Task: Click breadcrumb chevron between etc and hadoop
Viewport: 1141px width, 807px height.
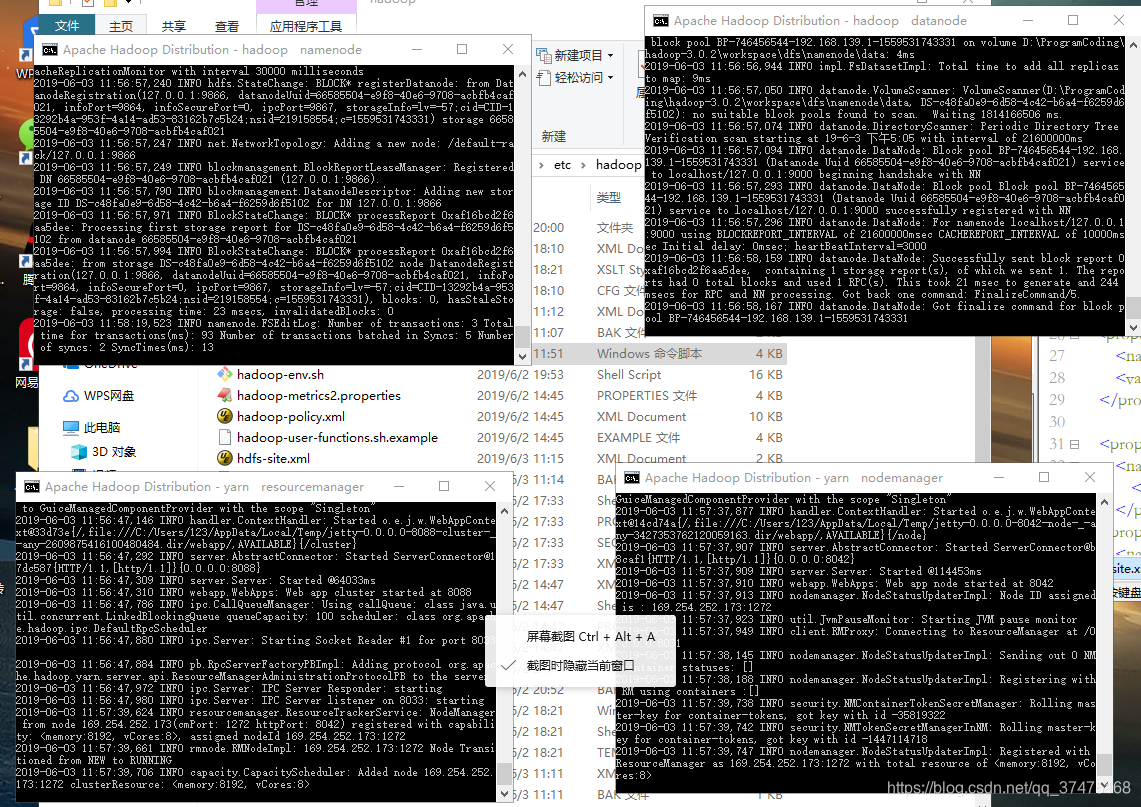Action: click(584, 165)
